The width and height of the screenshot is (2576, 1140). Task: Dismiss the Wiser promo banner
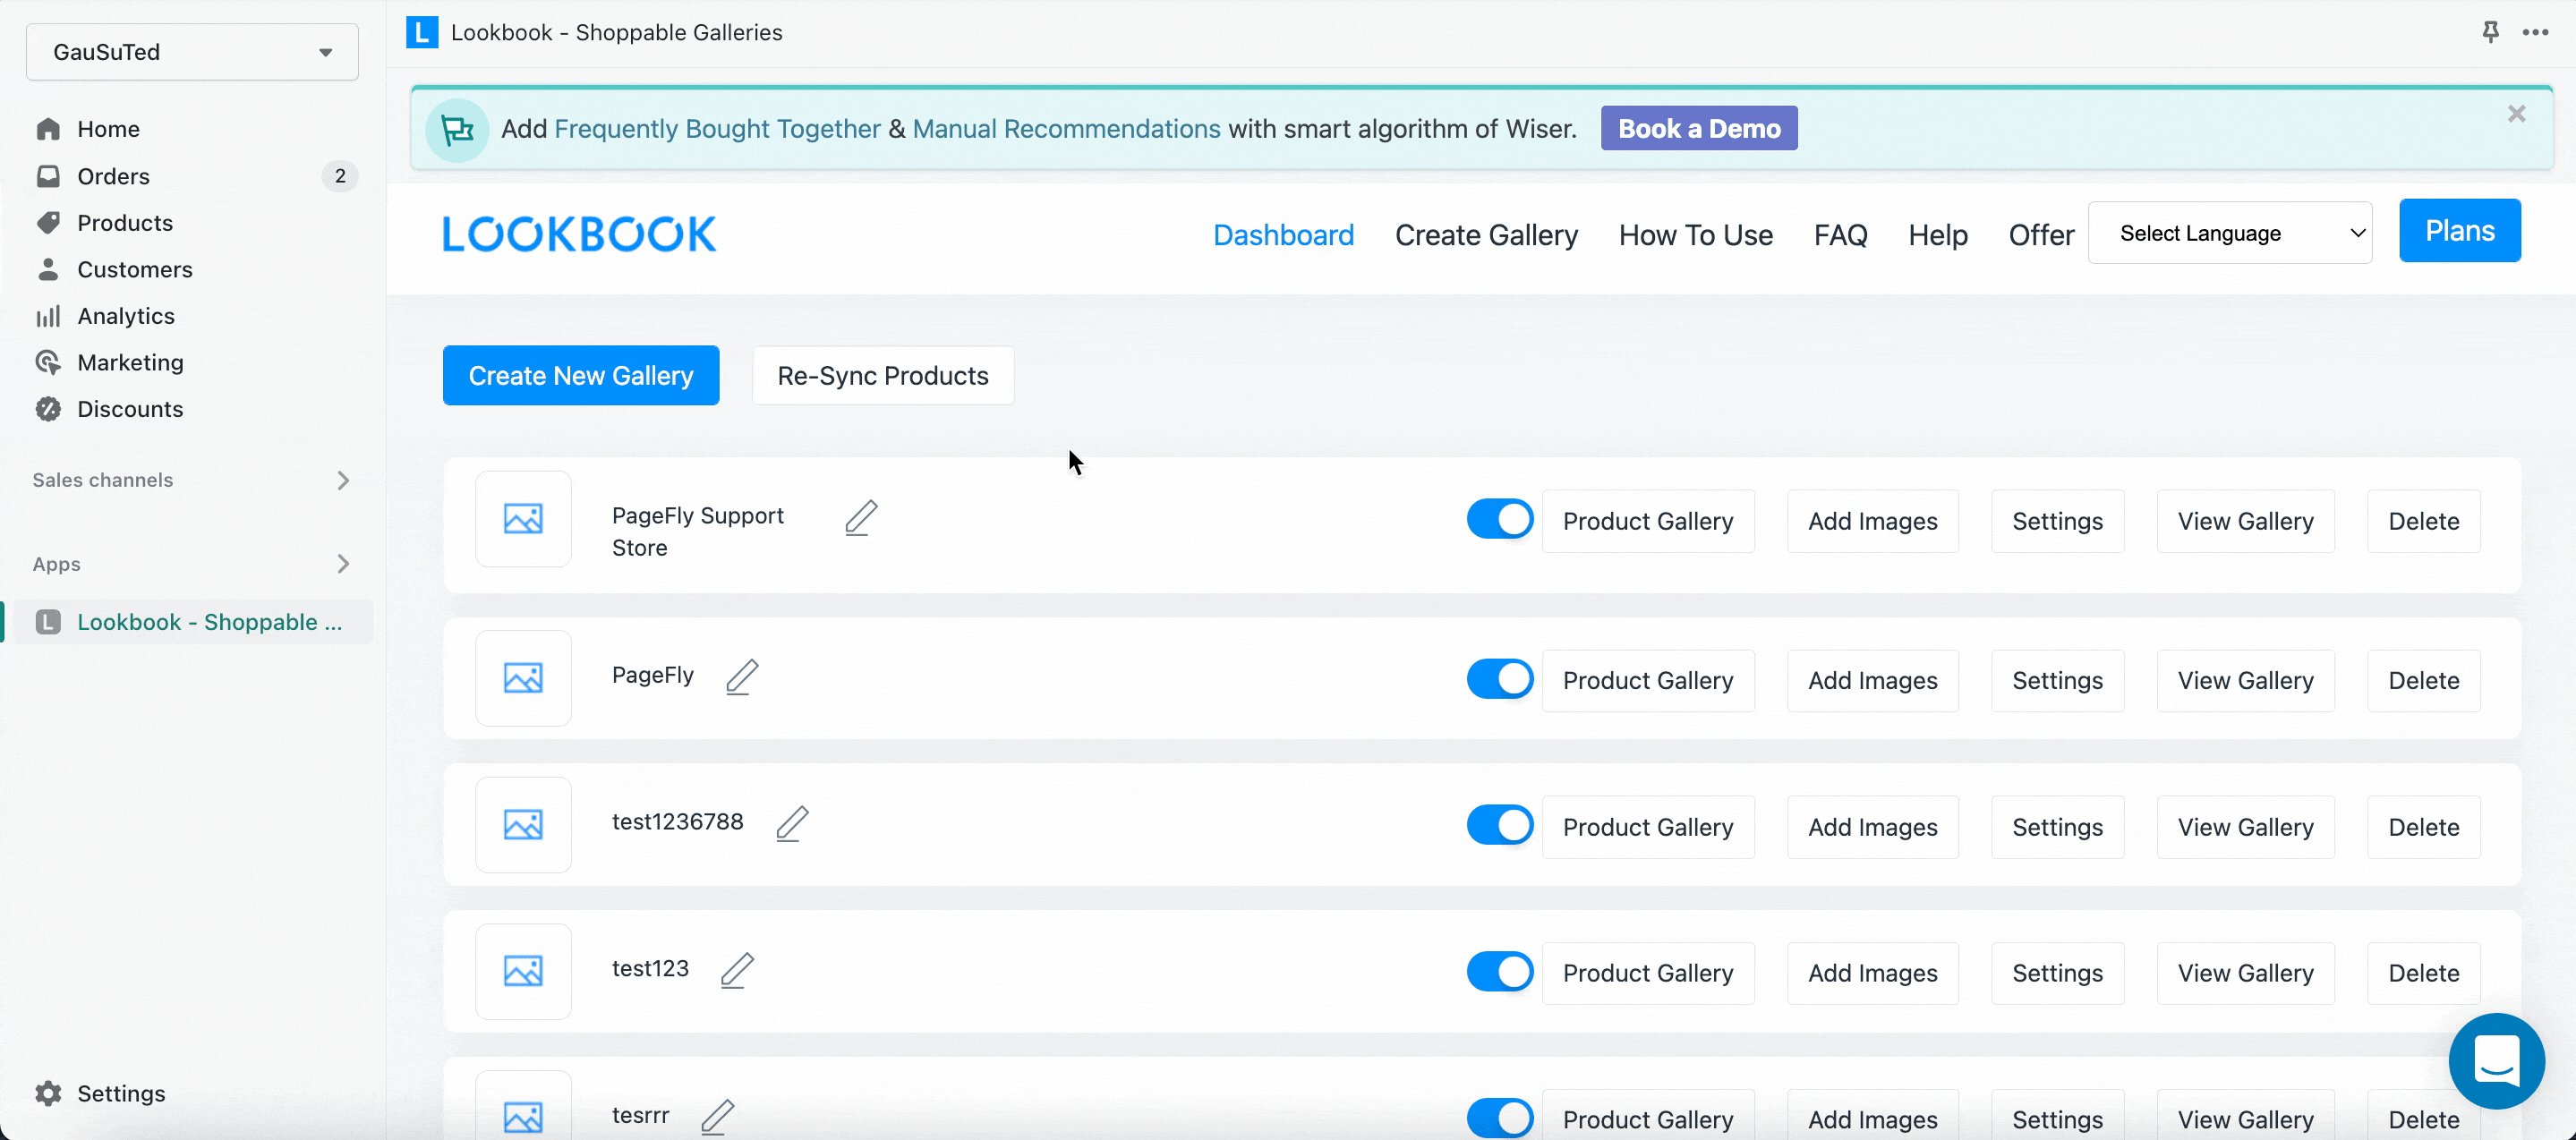click(2516, 114)
